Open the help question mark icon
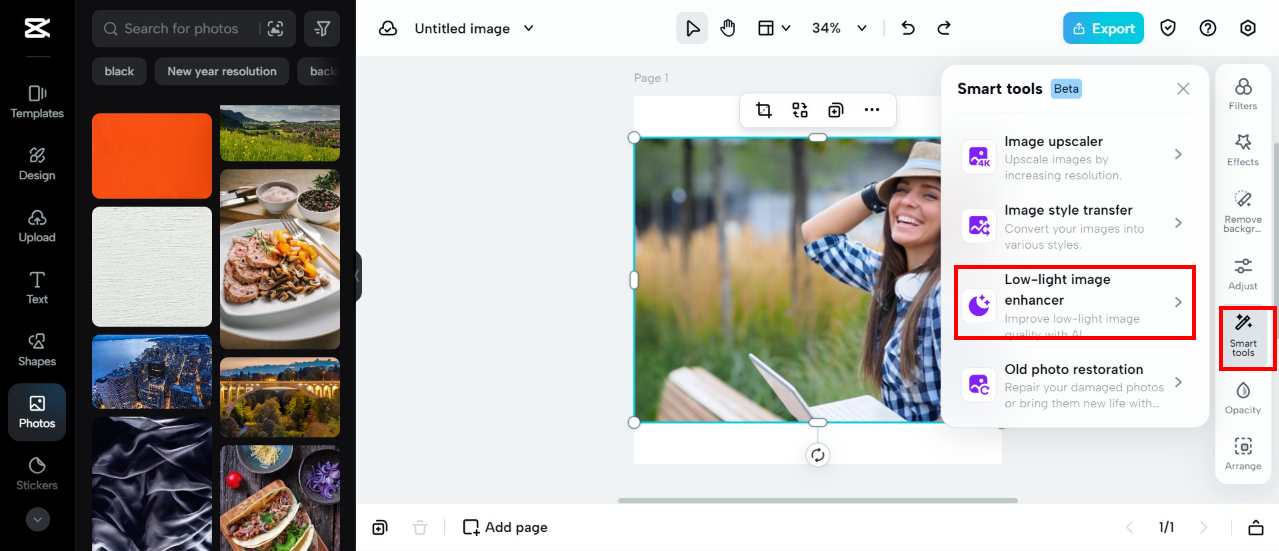Image resolution: width=1279 pixels, height=551 pixels. (x=1208, y=28)
